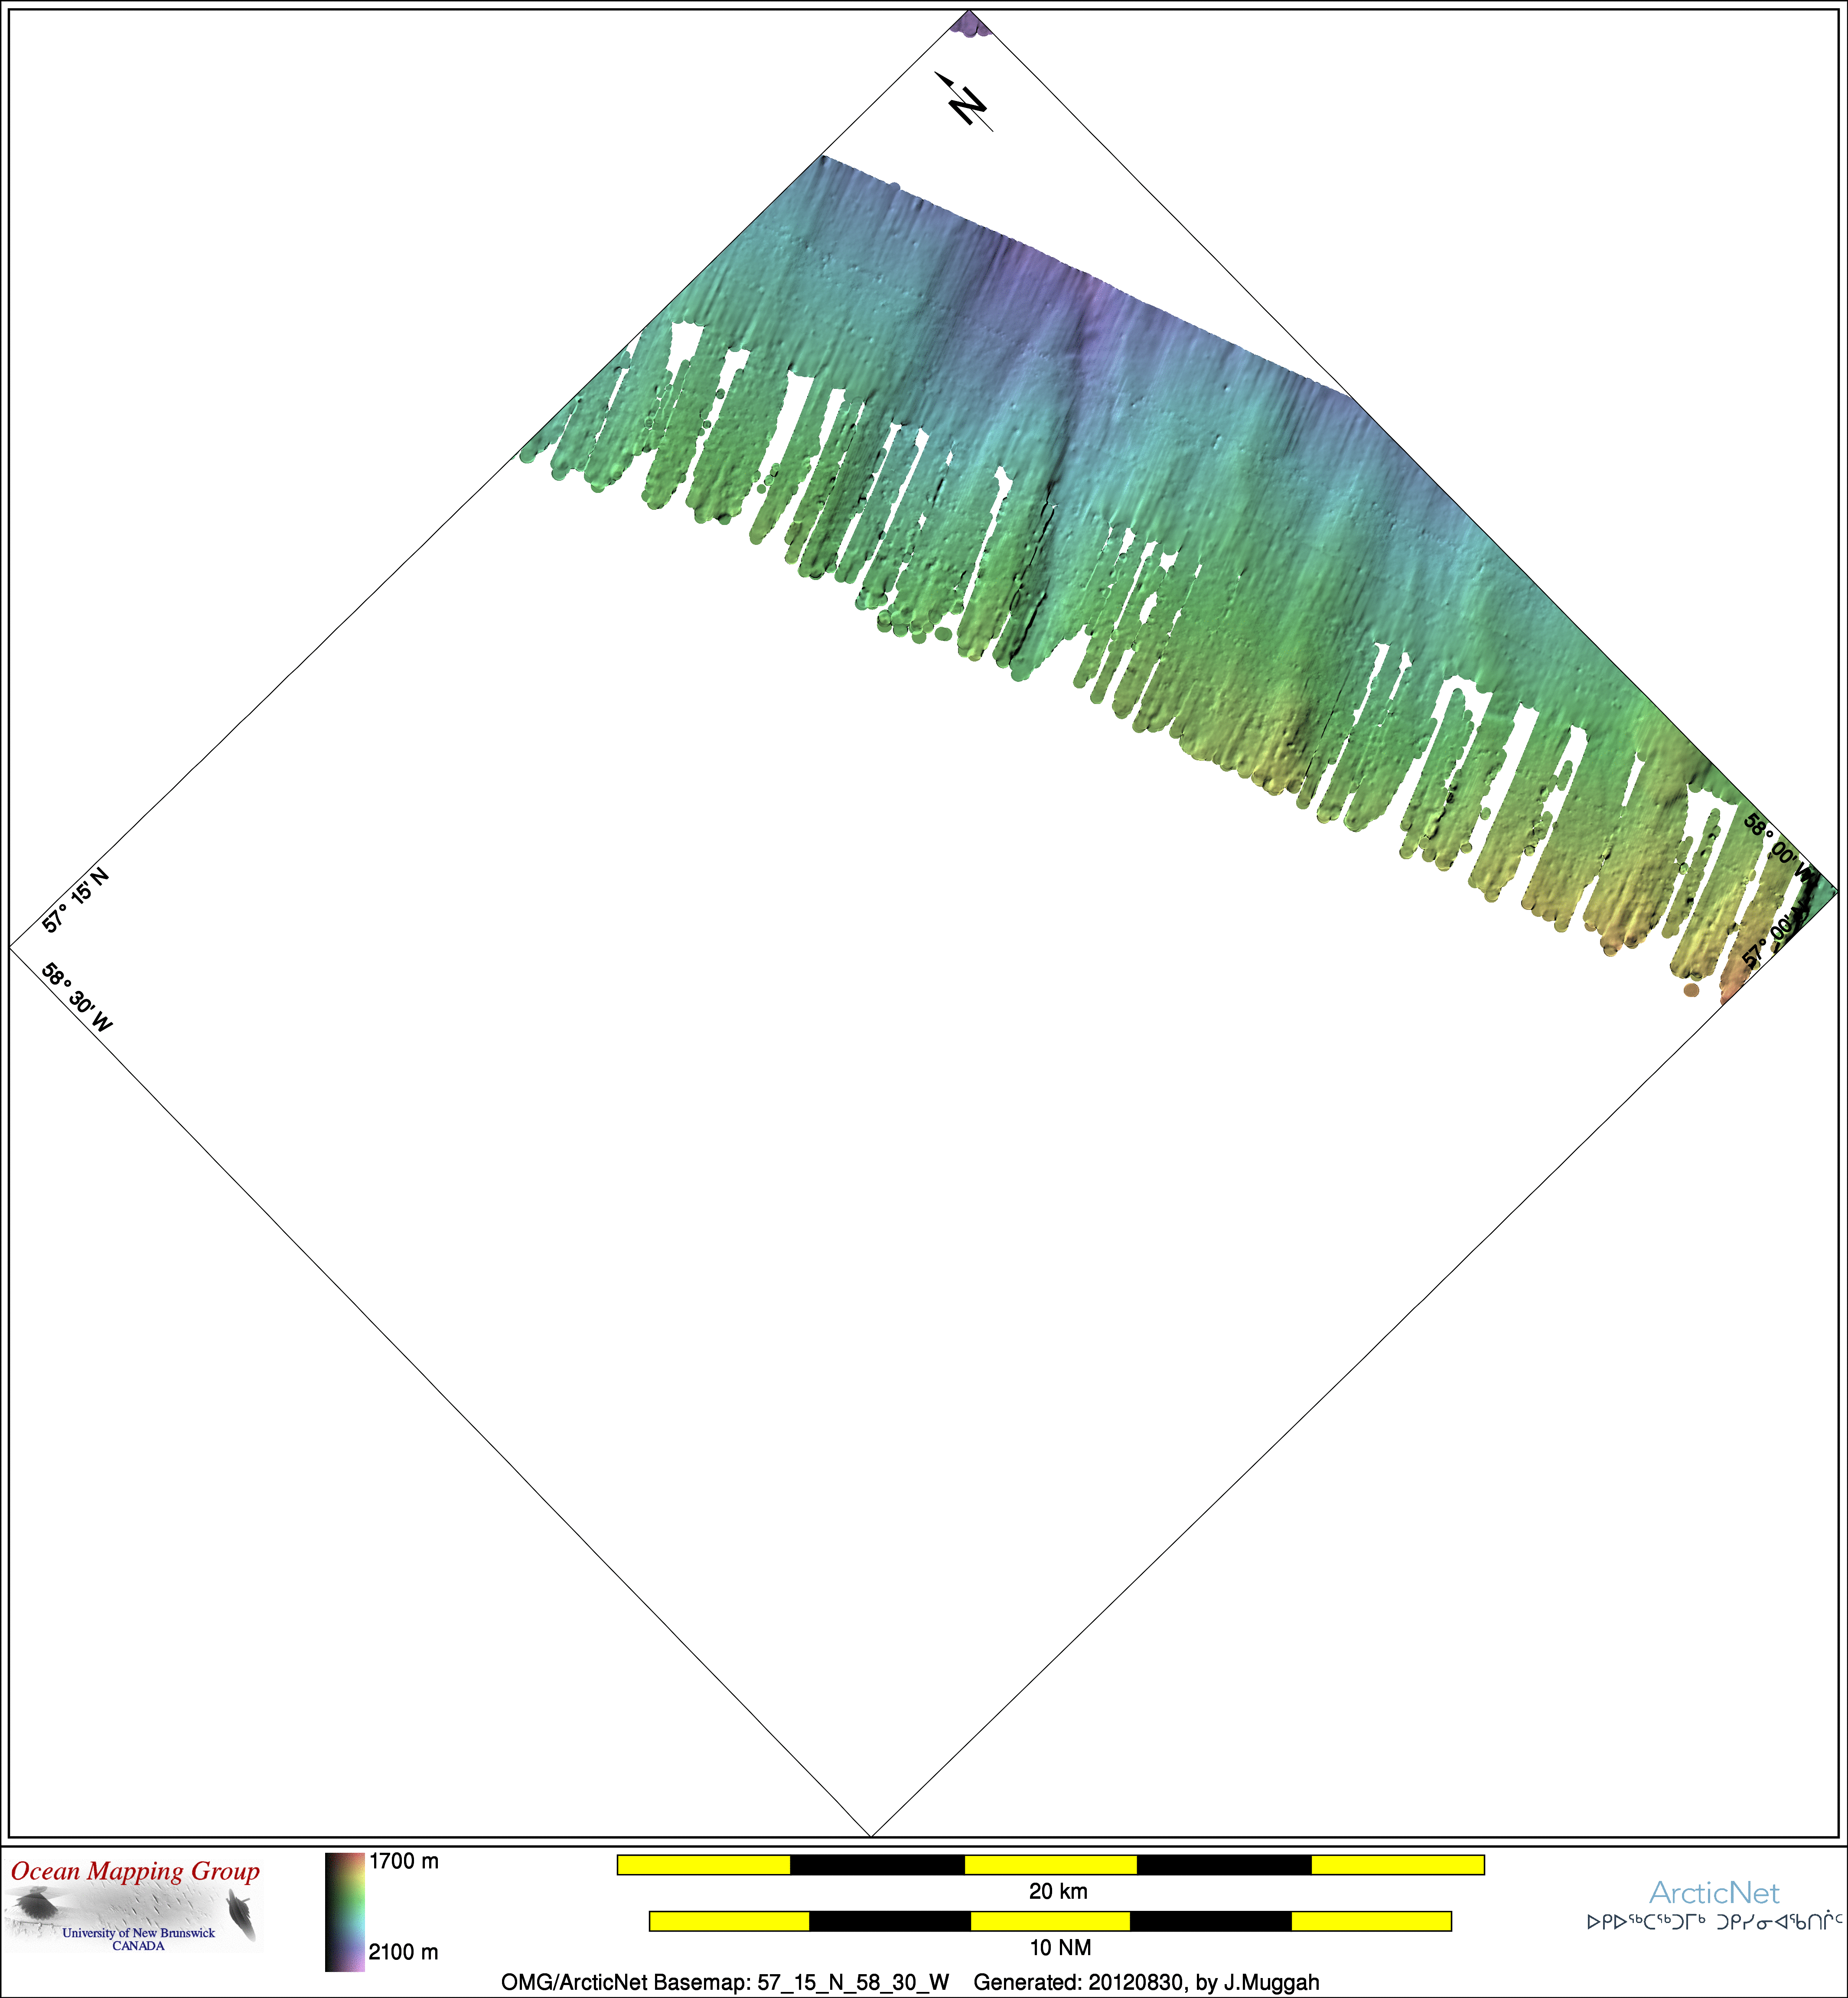The height and width of the screenshot is (1998, 1848).
Task: Click the ArcticNet logo
Action: [x=1714, y=1892]
